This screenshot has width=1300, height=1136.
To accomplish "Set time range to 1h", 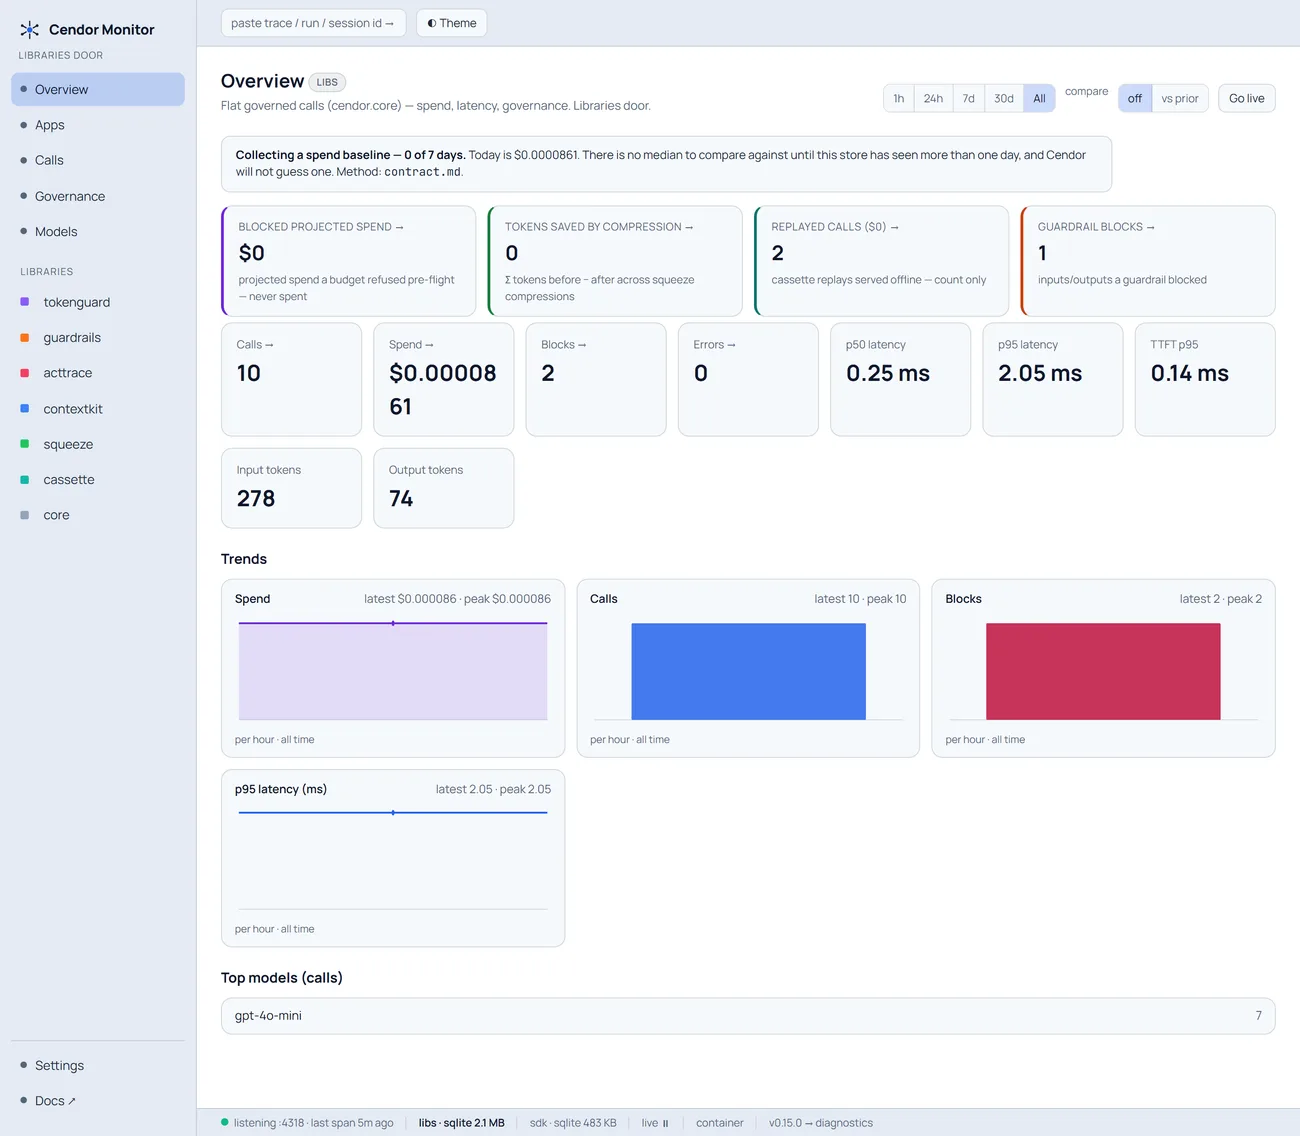I will point(899,98).
